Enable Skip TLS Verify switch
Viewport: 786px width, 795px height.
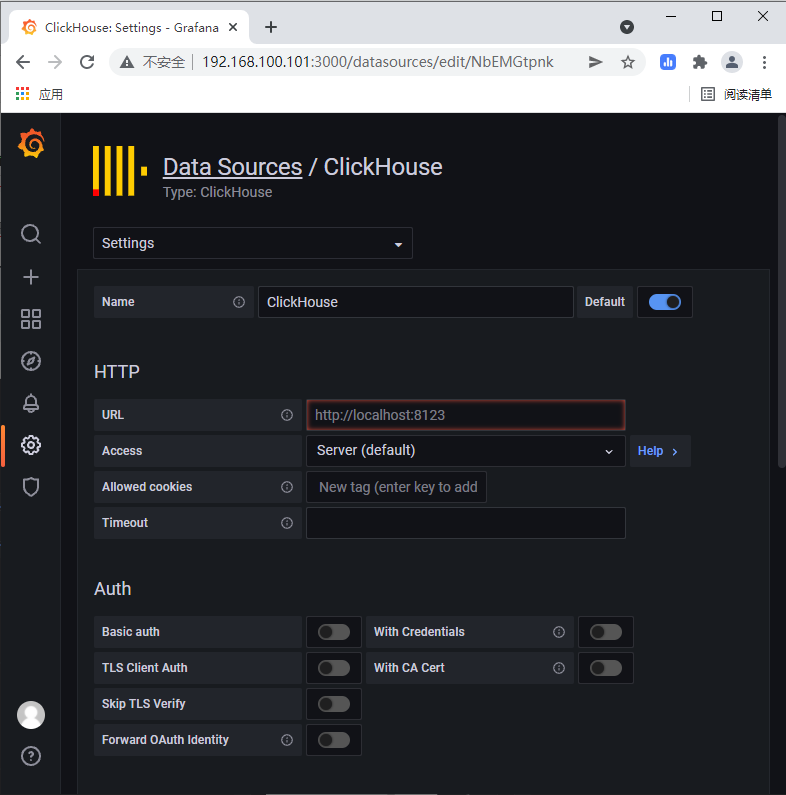click(334, 704)
